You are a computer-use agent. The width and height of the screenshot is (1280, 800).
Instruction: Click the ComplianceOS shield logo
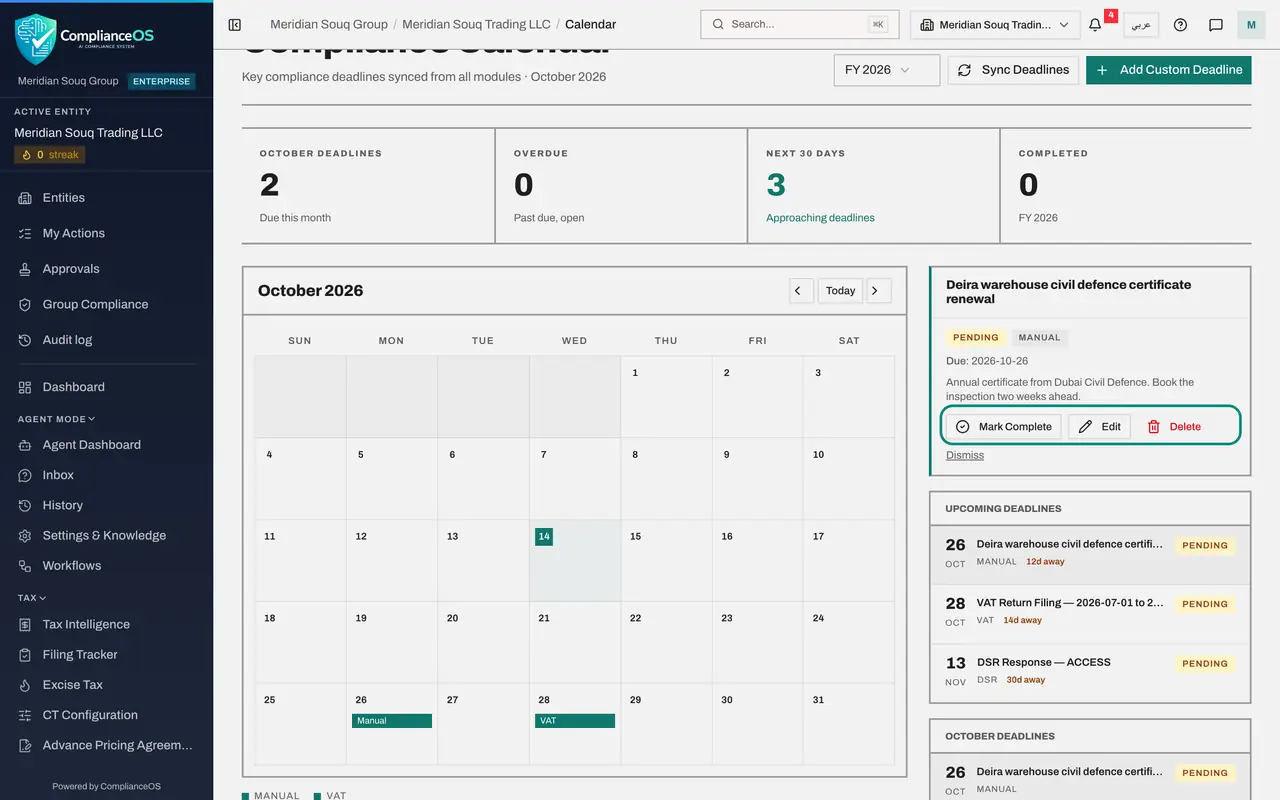(x=35, y=39)
